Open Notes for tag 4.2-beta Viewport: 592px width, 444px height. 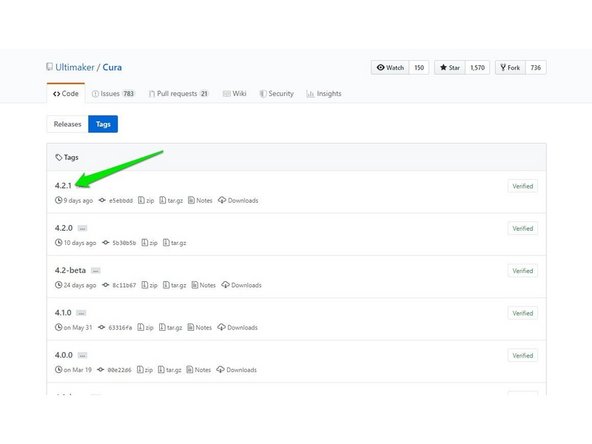(204, 285)
